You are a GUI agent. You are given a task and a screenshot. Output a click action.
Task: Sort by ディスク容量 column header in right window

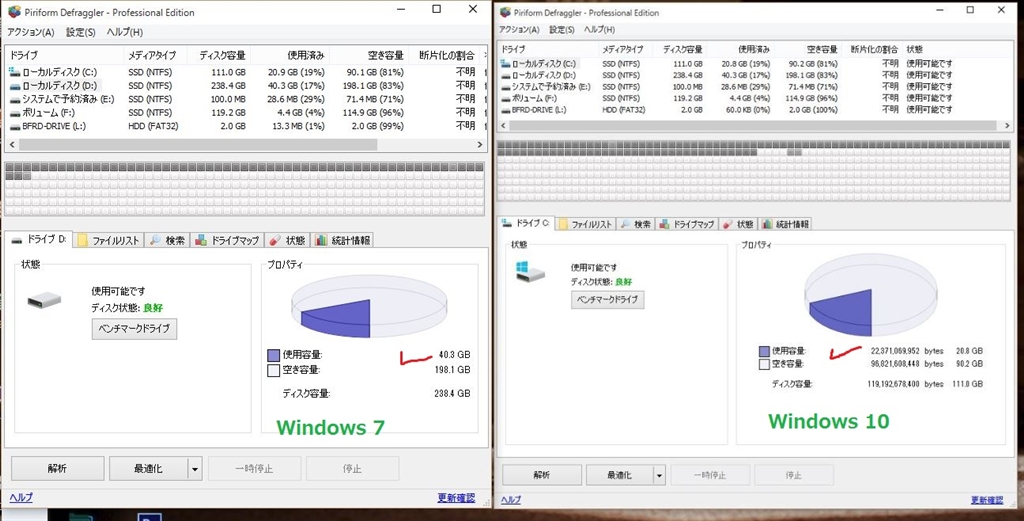[x=681, y=49]
